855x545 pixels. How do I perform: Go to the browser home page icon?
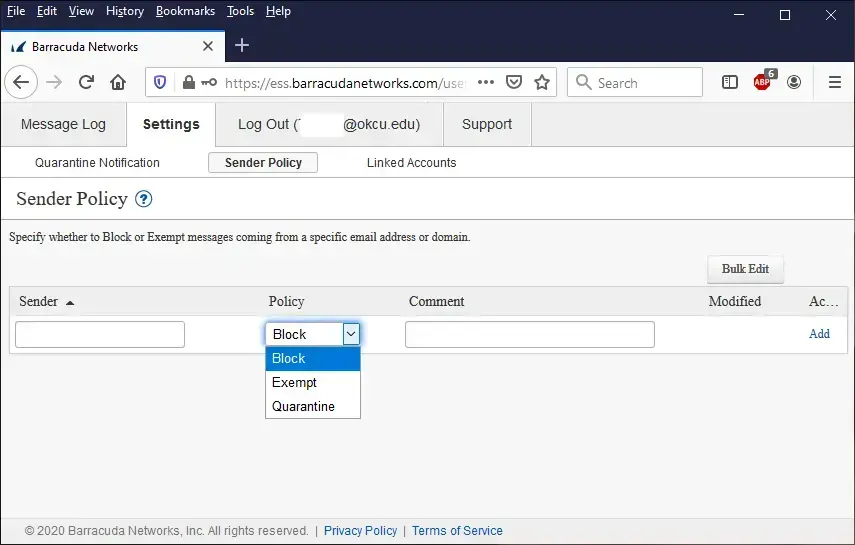tap(118, 83)
